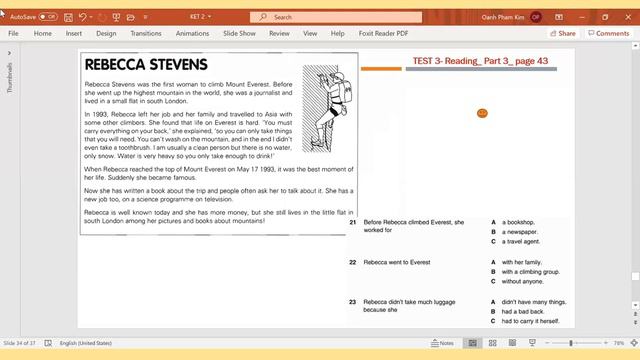
Task: Switch to the Home tab
Action: [x=42, y=33]
